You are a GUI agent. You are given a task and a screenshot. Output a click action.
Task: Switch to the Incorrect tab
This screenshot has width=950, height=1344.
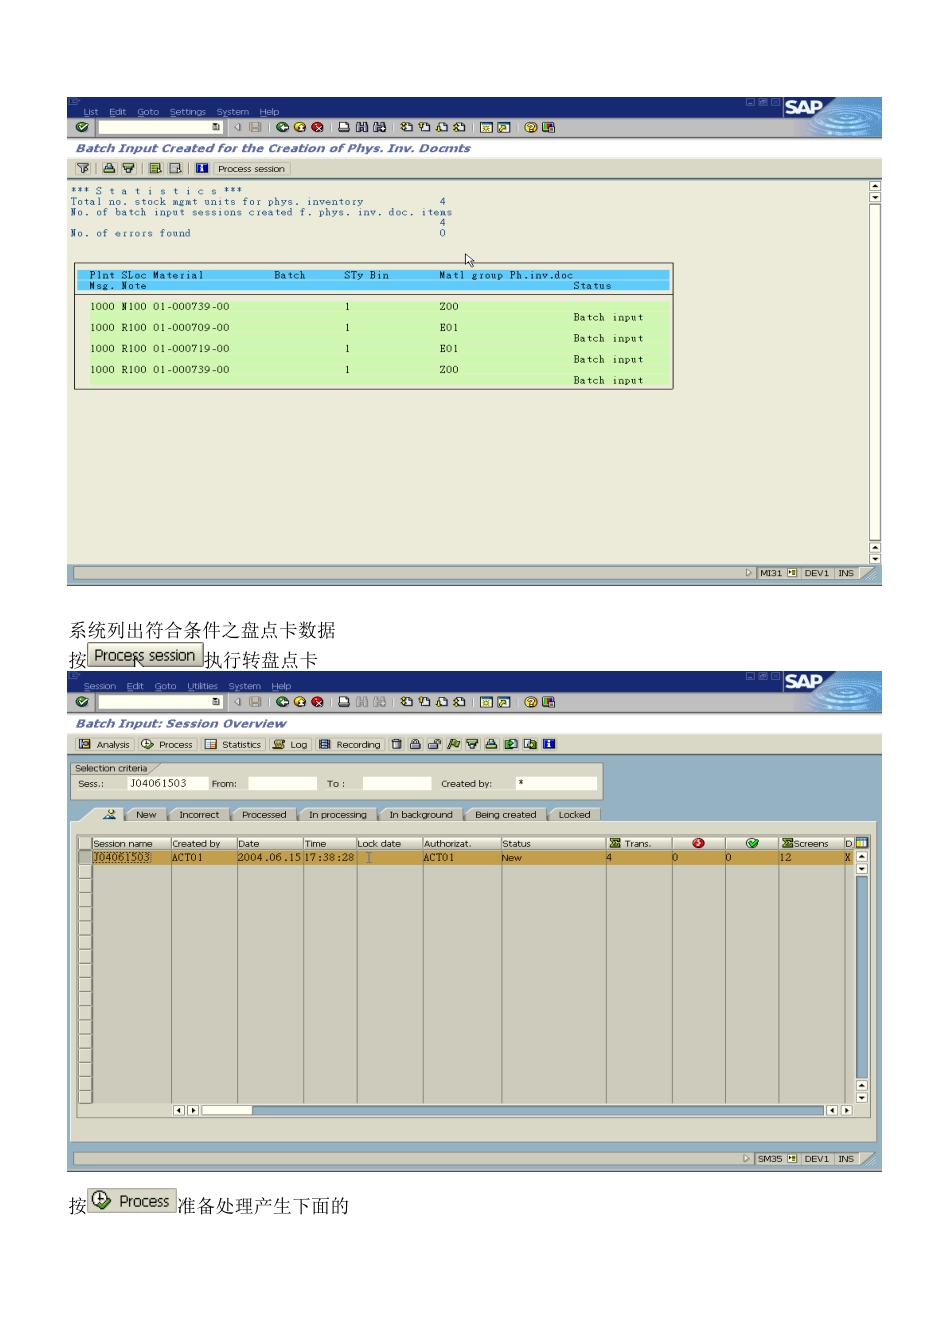198,815
